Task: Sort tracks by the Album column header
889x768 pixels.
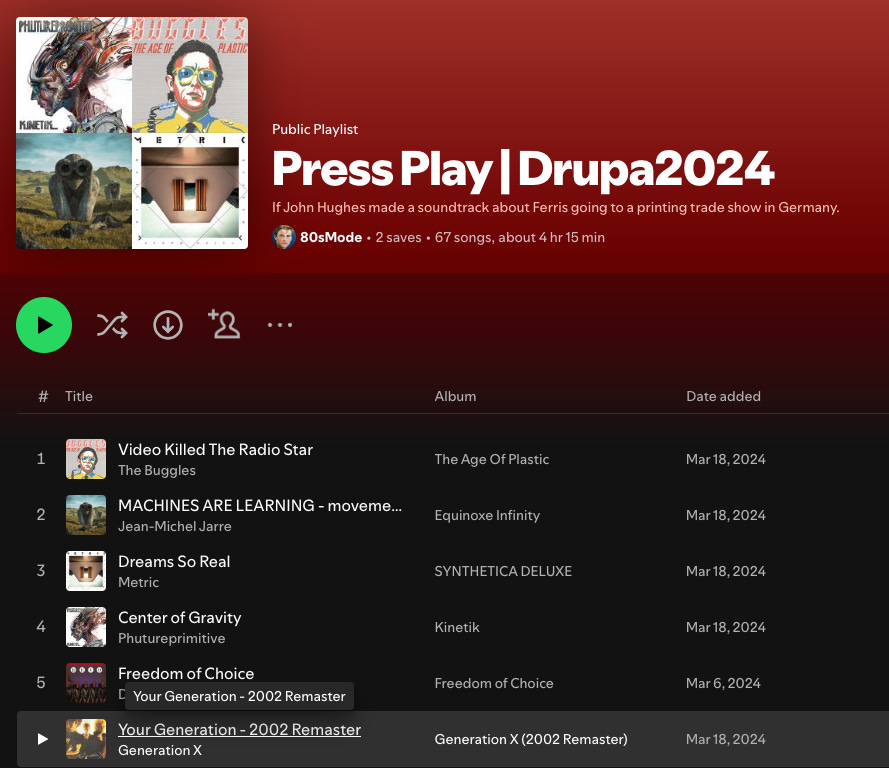Action: pyautogui.click(x=455, y=396)
